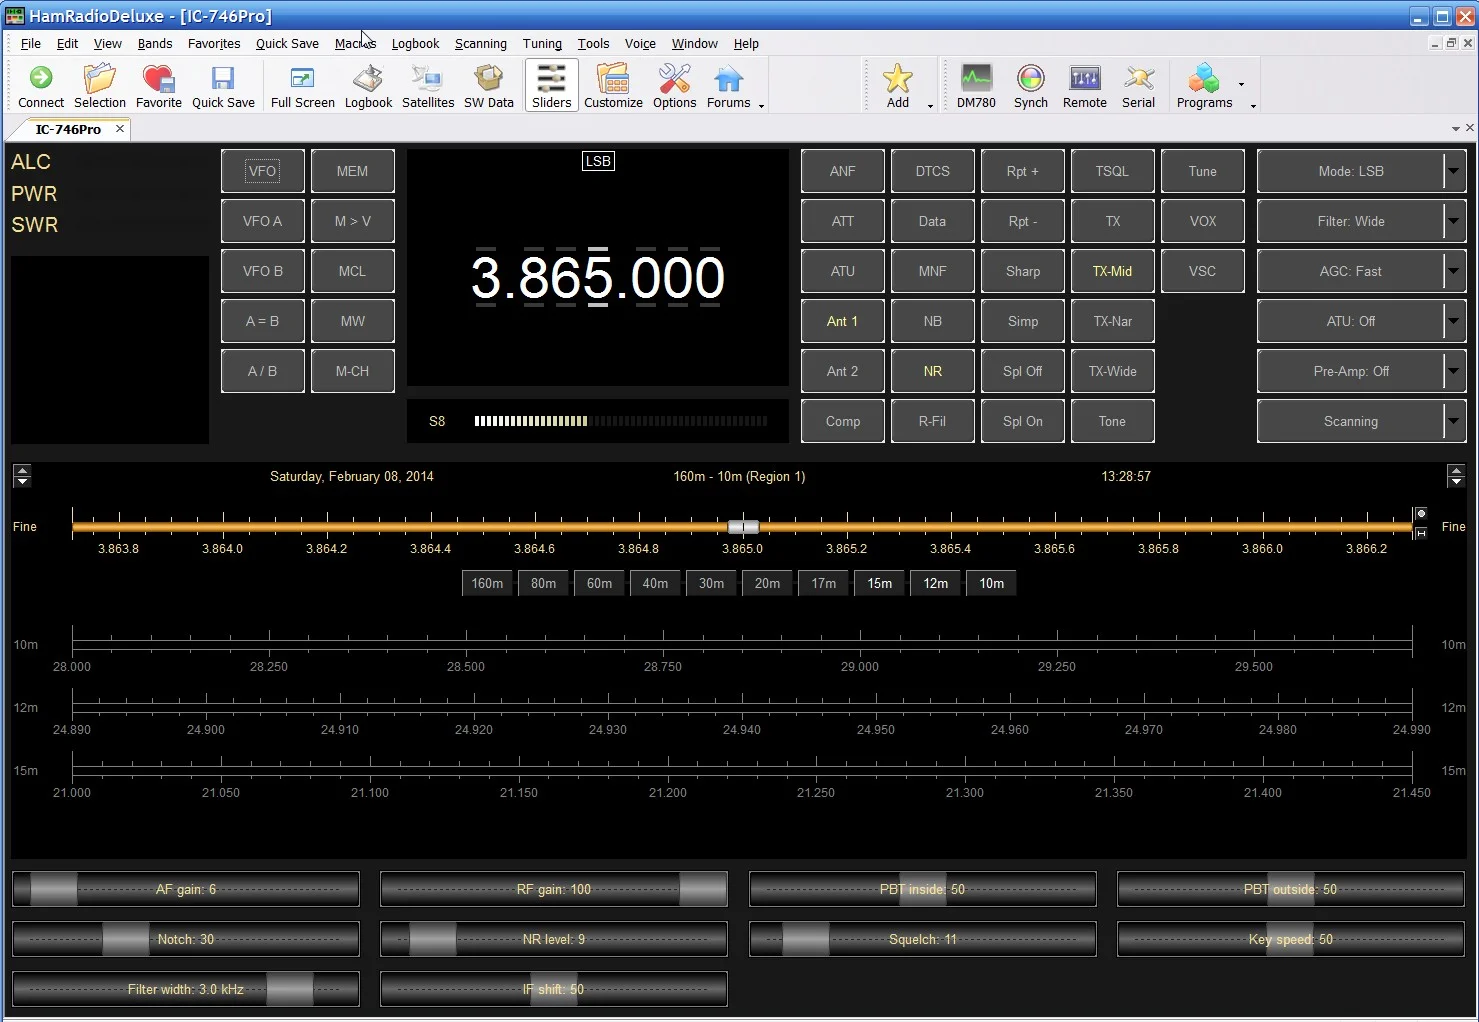
Task: Click the Connect toolbar icon
Action: [x=41, y=86]
